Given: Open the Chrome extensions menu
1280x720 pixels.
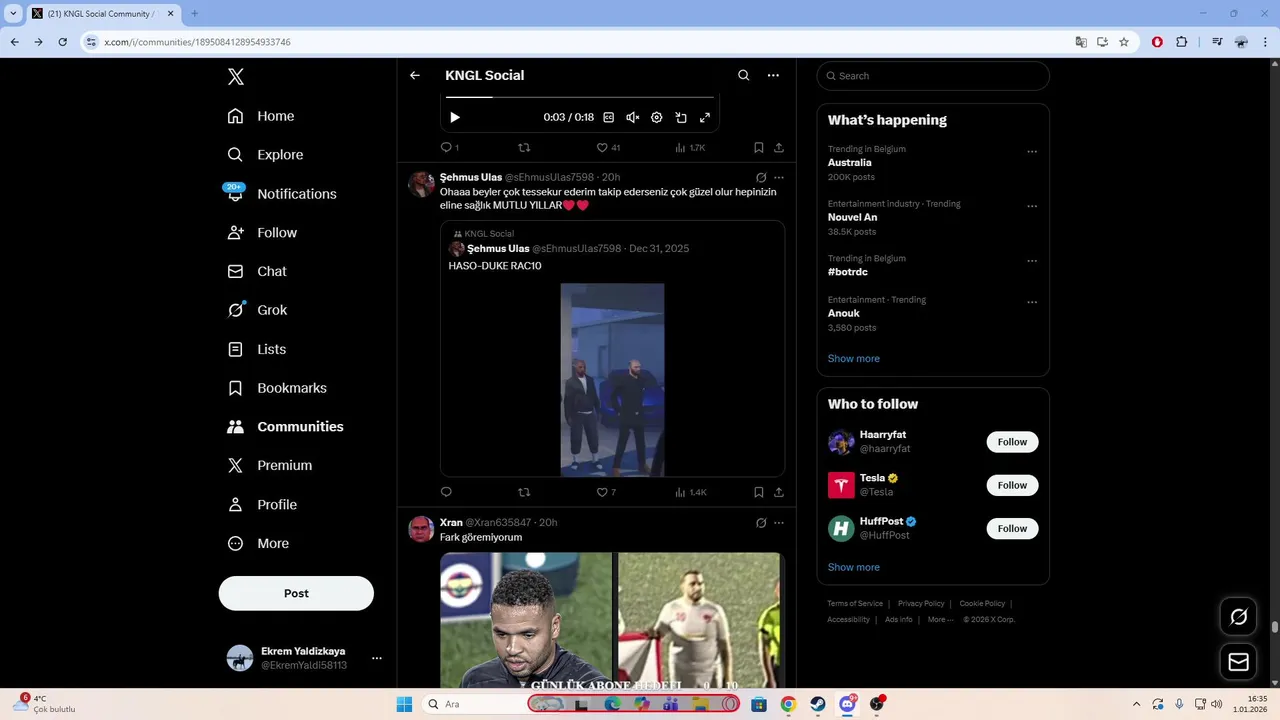Looking at the screenshot, I should (x=1182, y=42).
